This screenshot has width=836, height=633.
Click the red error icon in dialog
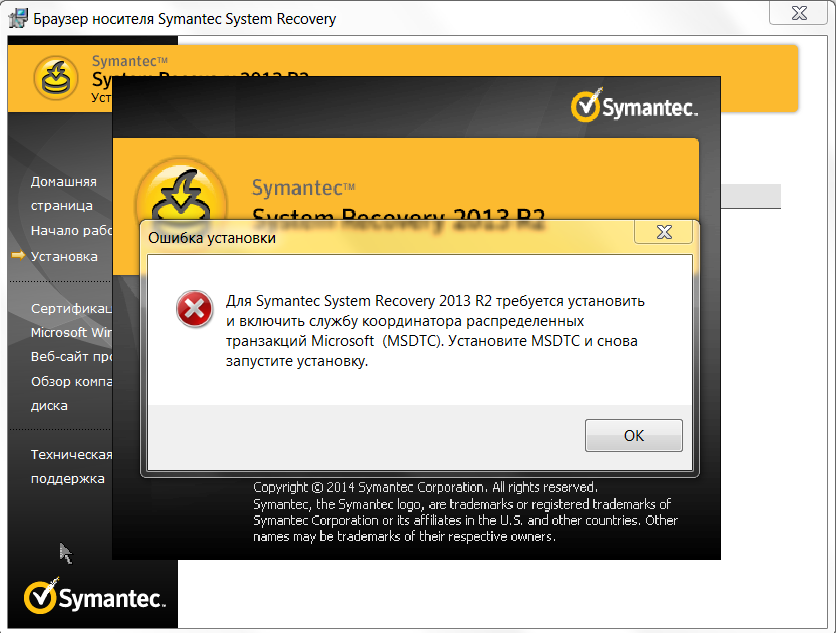194,310
